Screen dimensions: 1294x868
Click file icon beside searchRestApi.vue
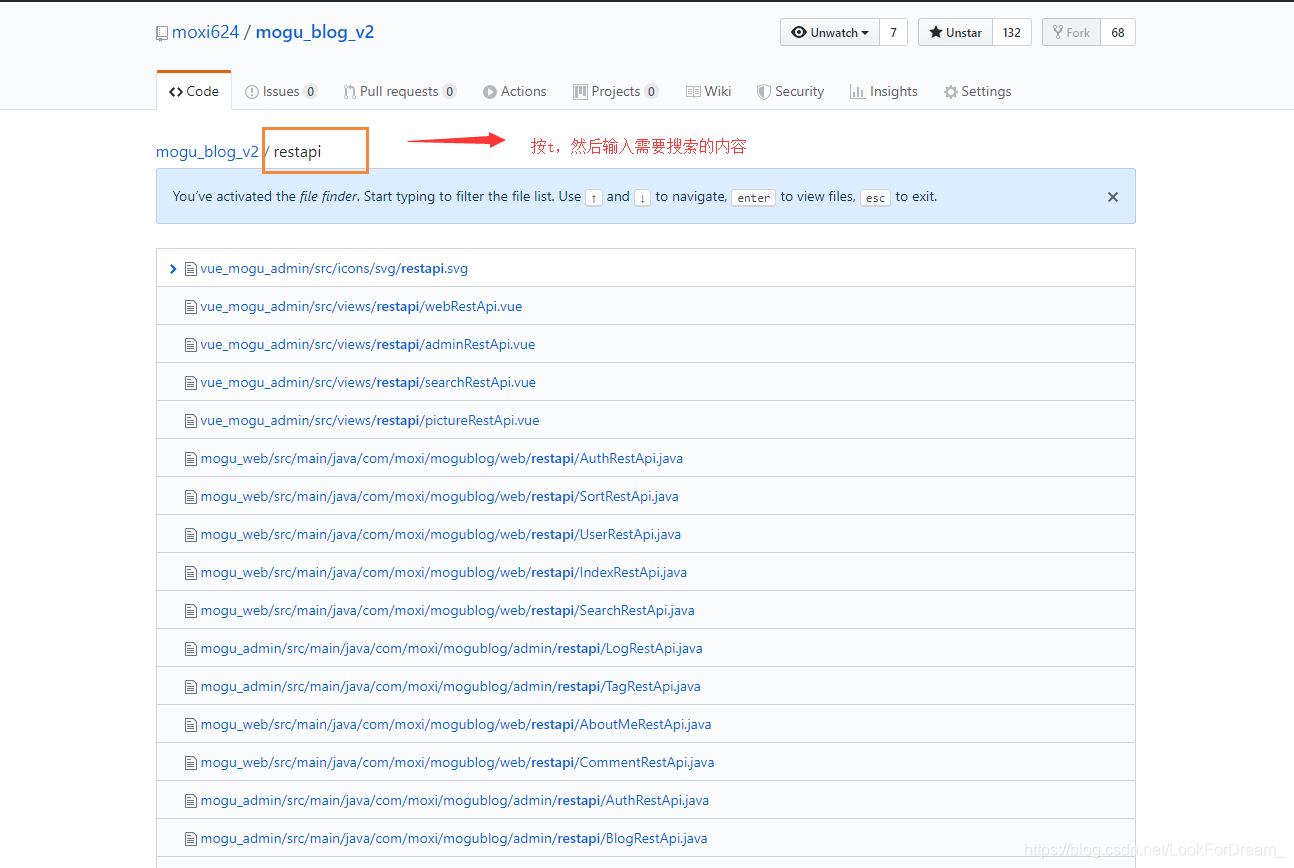pos(190,383)
